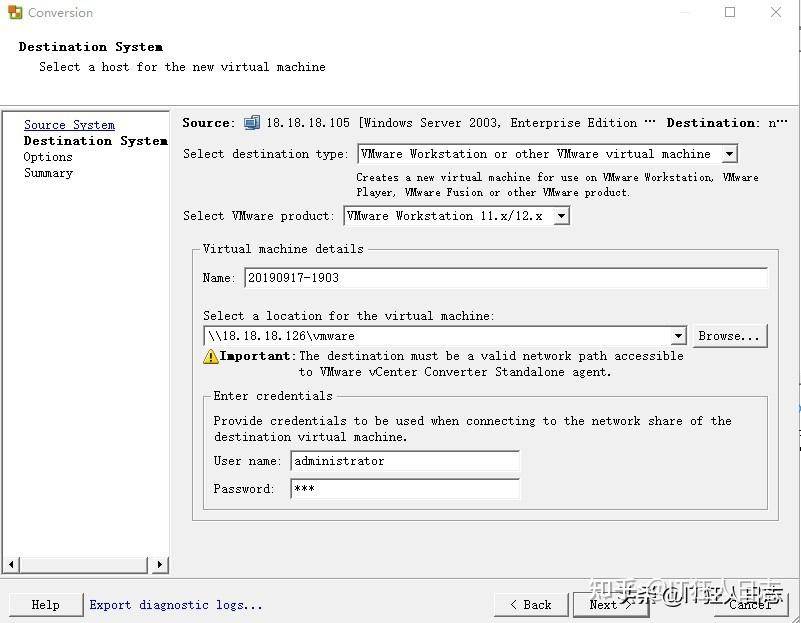The width and height of the screenshot is (801, 623).
Task: Click the virtual machine Name field
Action: click(506, 278)
